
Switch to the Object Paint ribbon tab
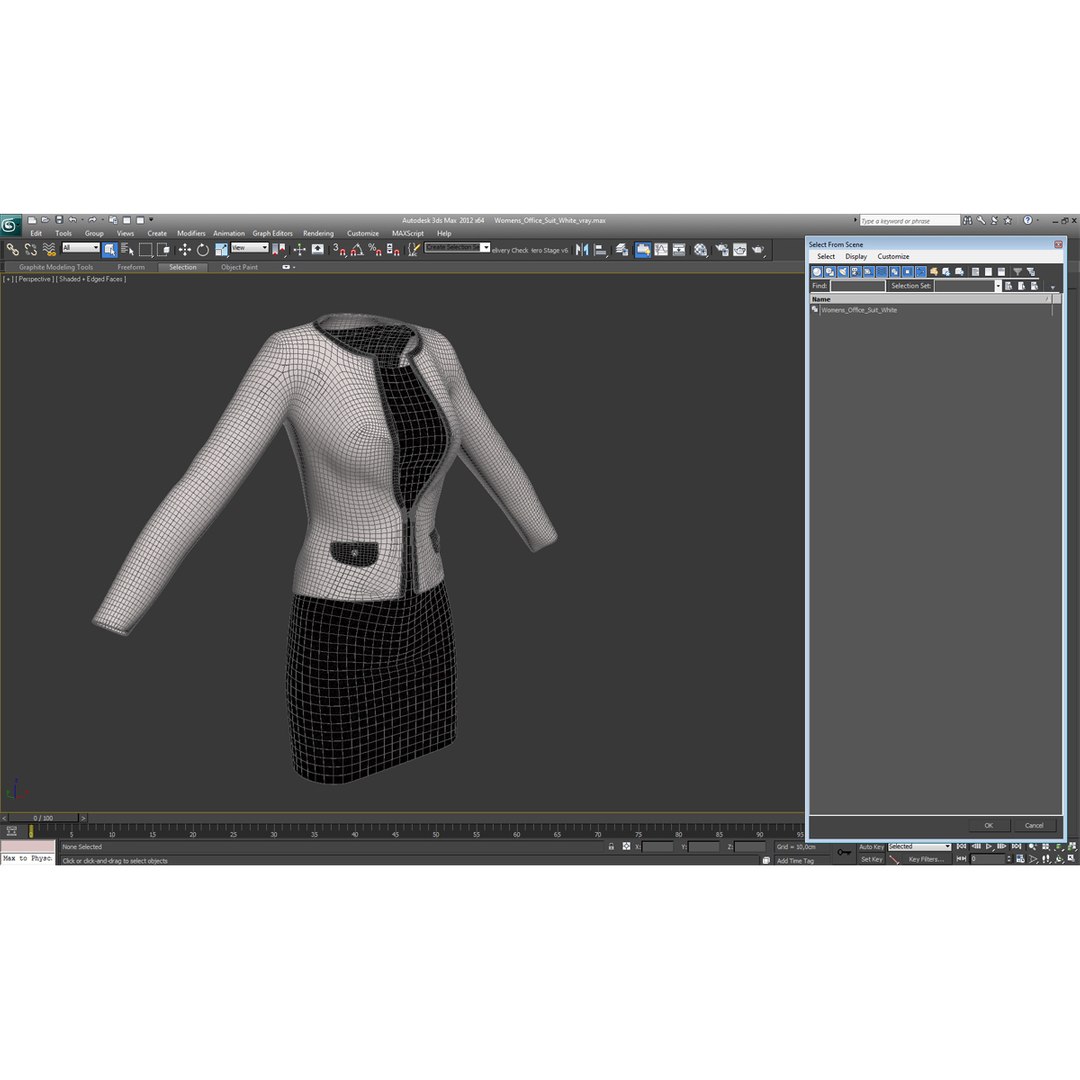[239, 267]
